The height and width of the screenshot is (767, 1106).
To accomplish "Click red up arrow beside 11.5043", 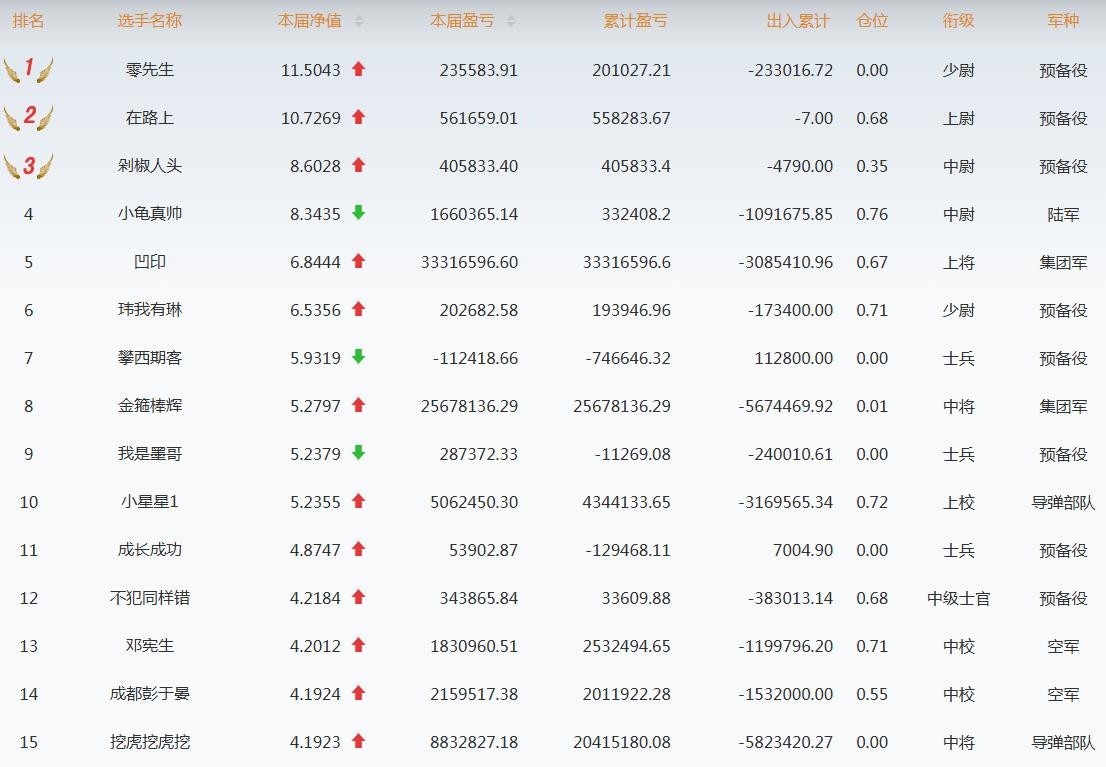I will pos(359,69).
